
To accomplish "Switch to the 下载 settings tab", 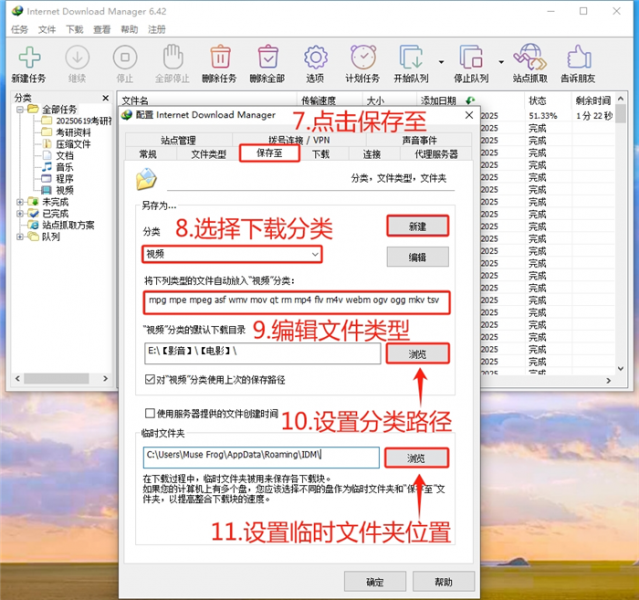I will point(321,154).
